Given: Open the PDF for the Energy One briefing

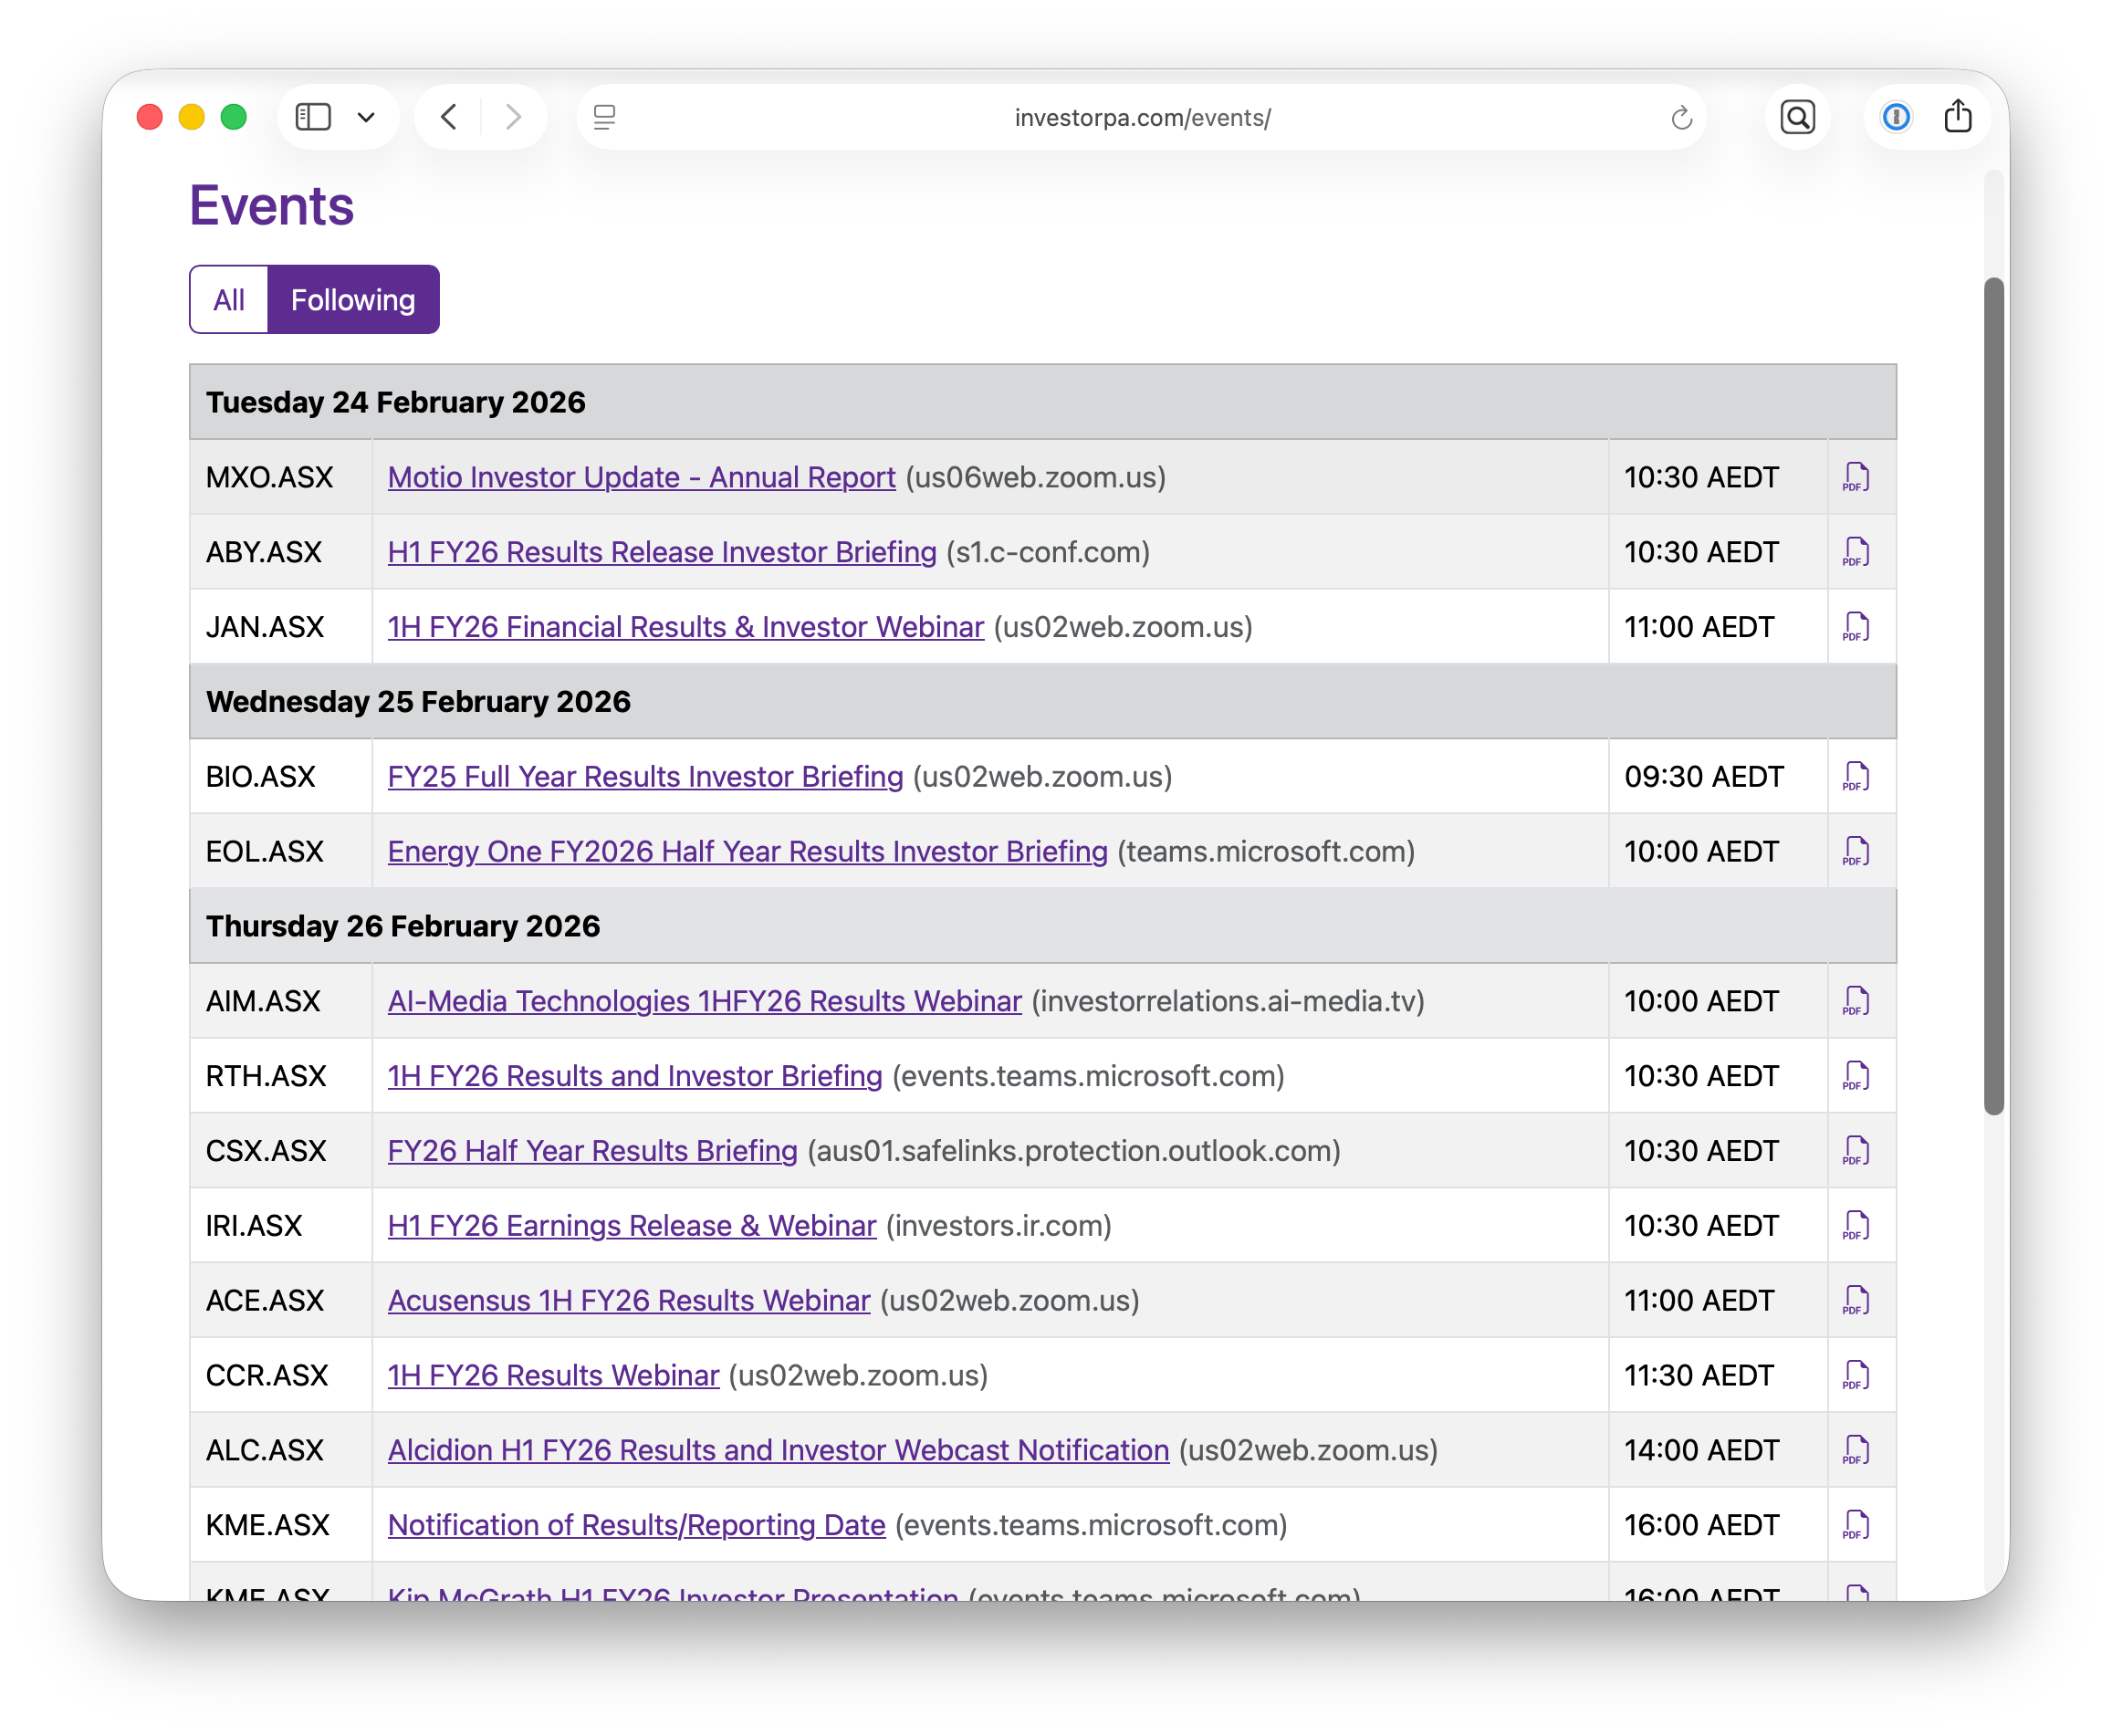Looking at the screenshot, I should (1855, 851).
